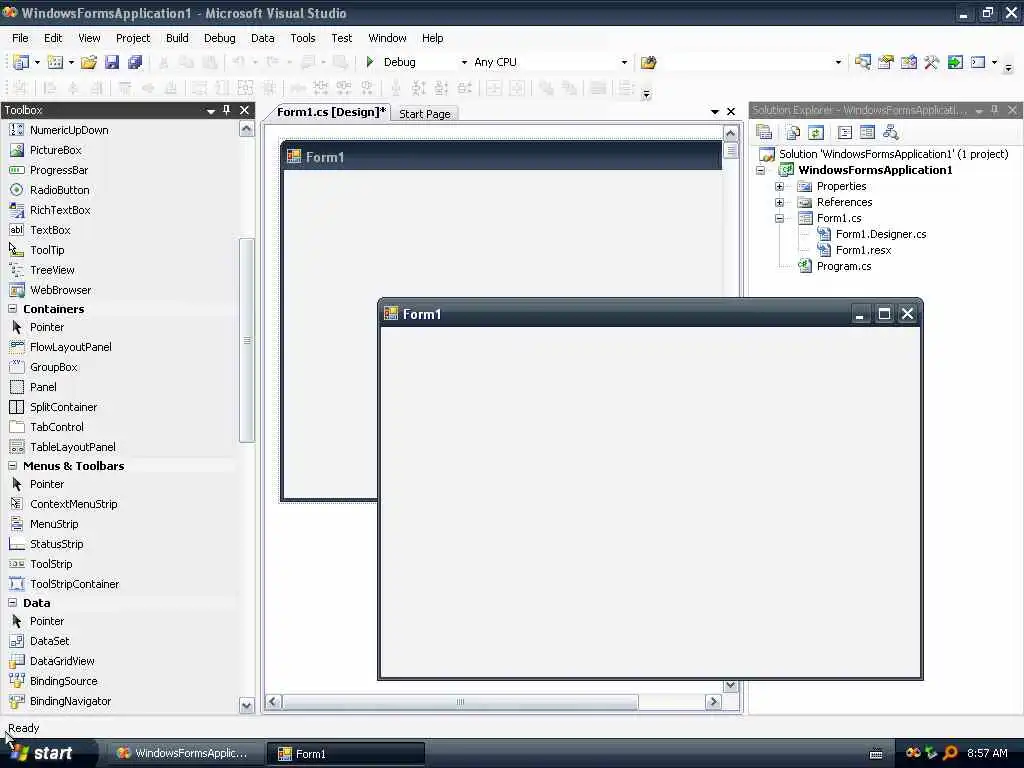
Task: Click the Add New Item toolbar icon
Action: (56, 62)
